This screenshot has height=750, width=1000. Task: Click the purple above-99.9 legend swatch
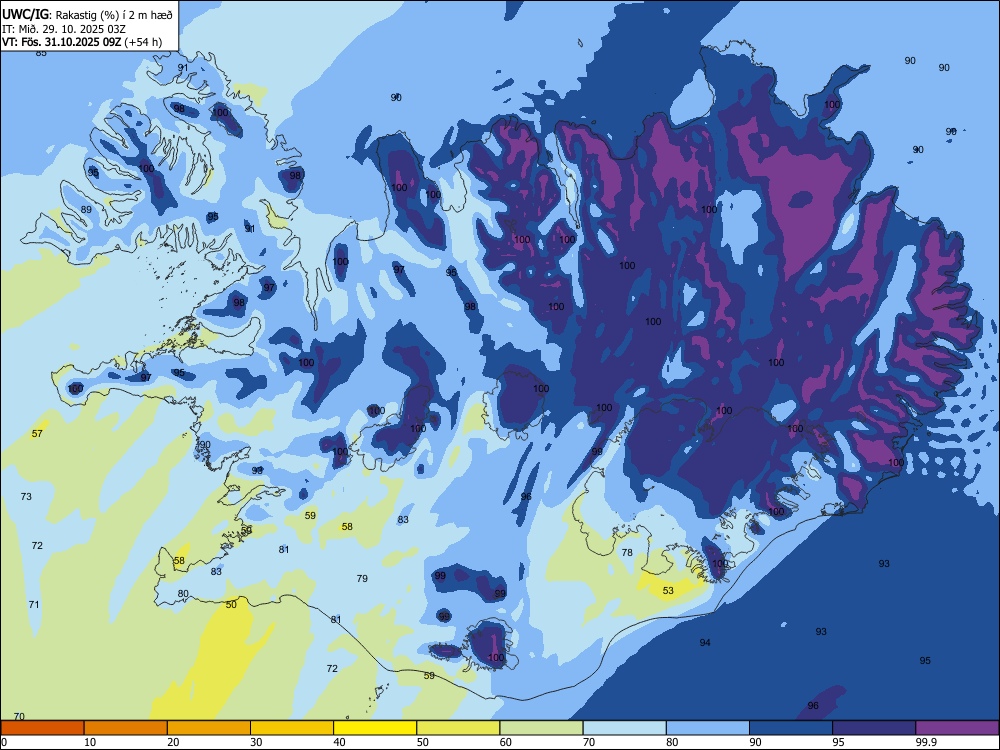coord(957,728)
